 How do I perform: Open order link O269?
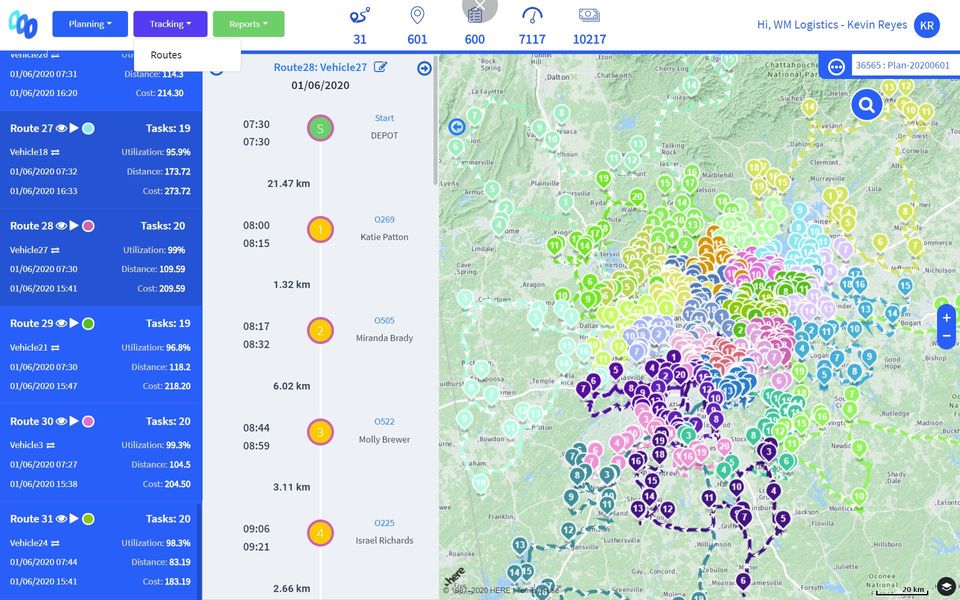tap(384, 219)
